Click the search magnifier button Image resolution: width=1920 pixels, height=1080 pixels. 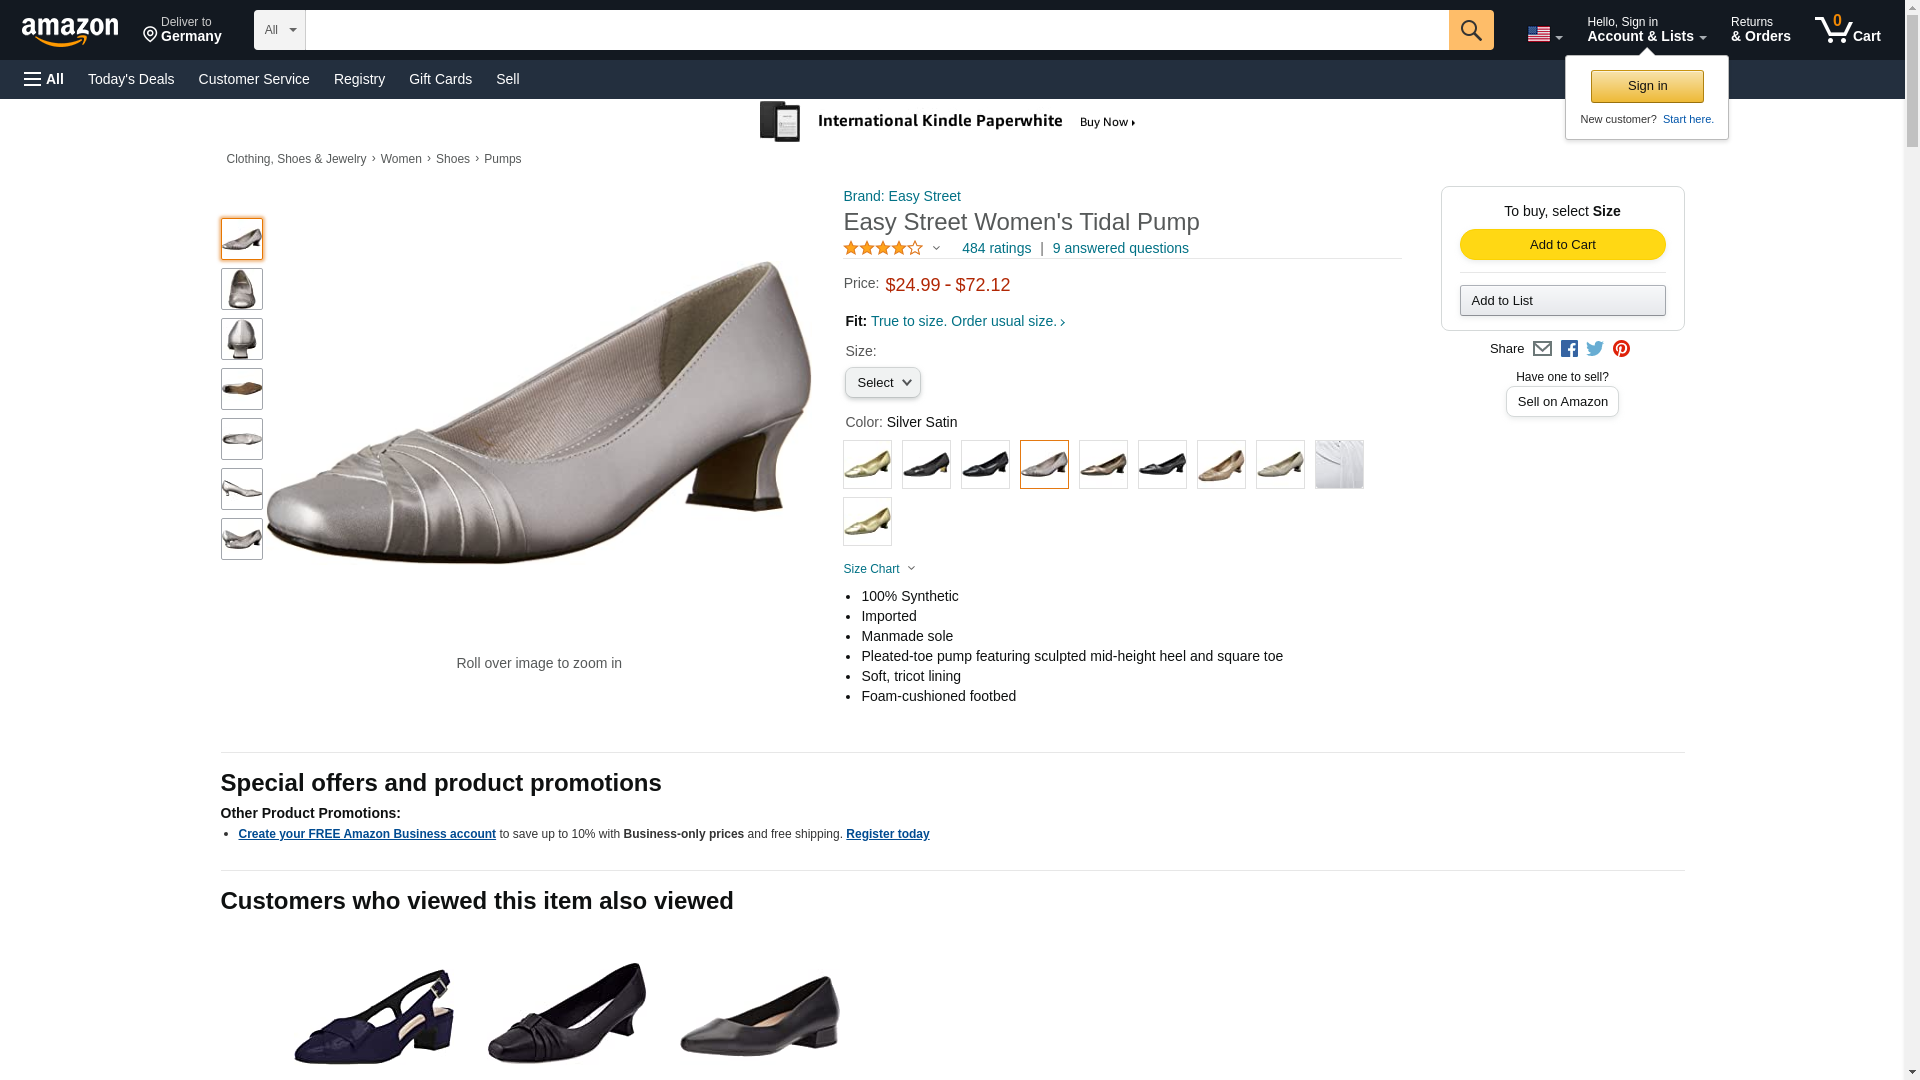(x=1470, y=30)
